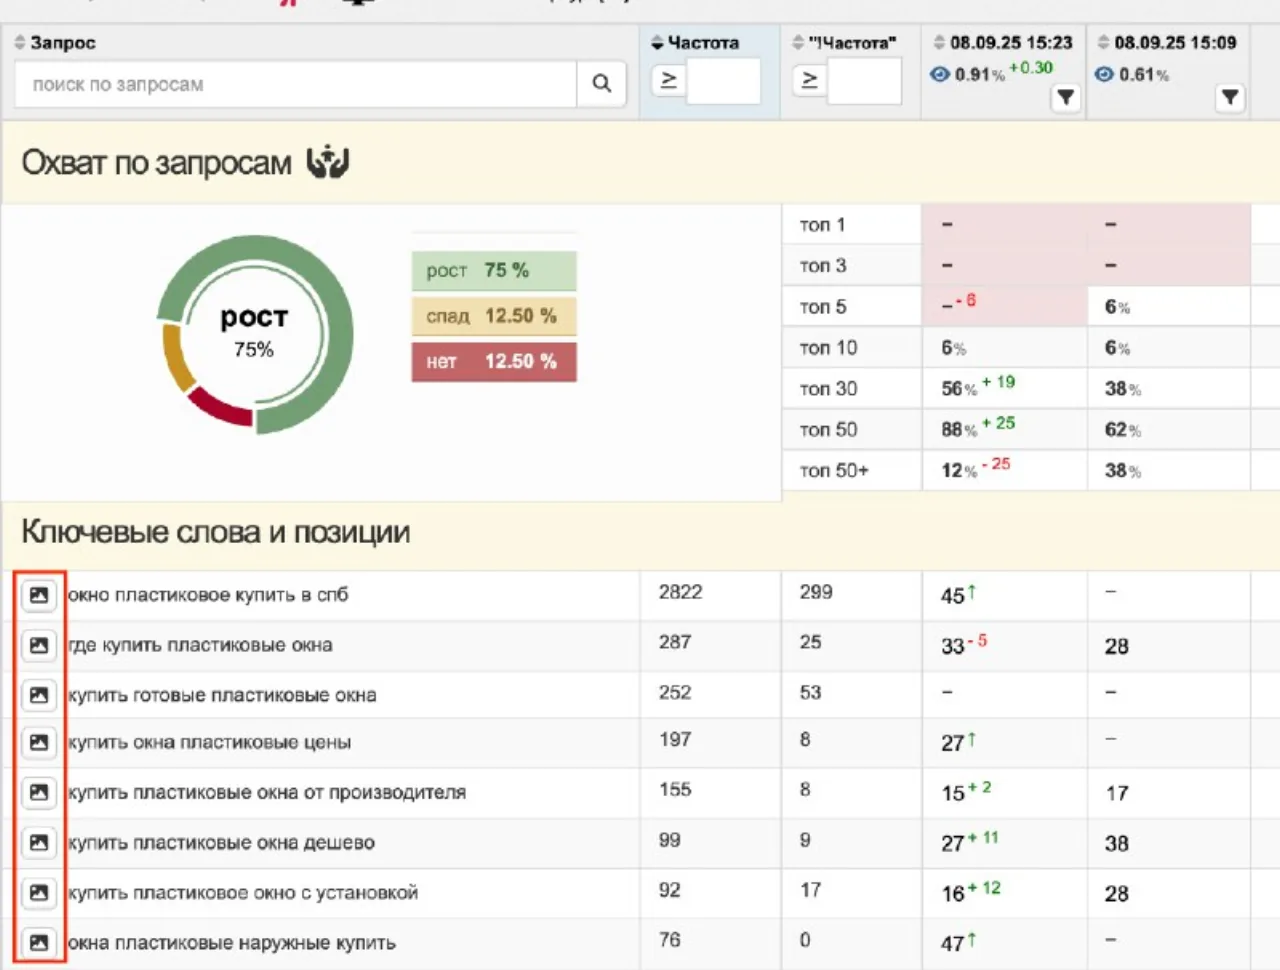Image resolution: width=1280 pixels, height=970 pixels.
Task: Open snapshot icon for "купить готовые пластиковые окна"
Action: [x=39, y=694]
